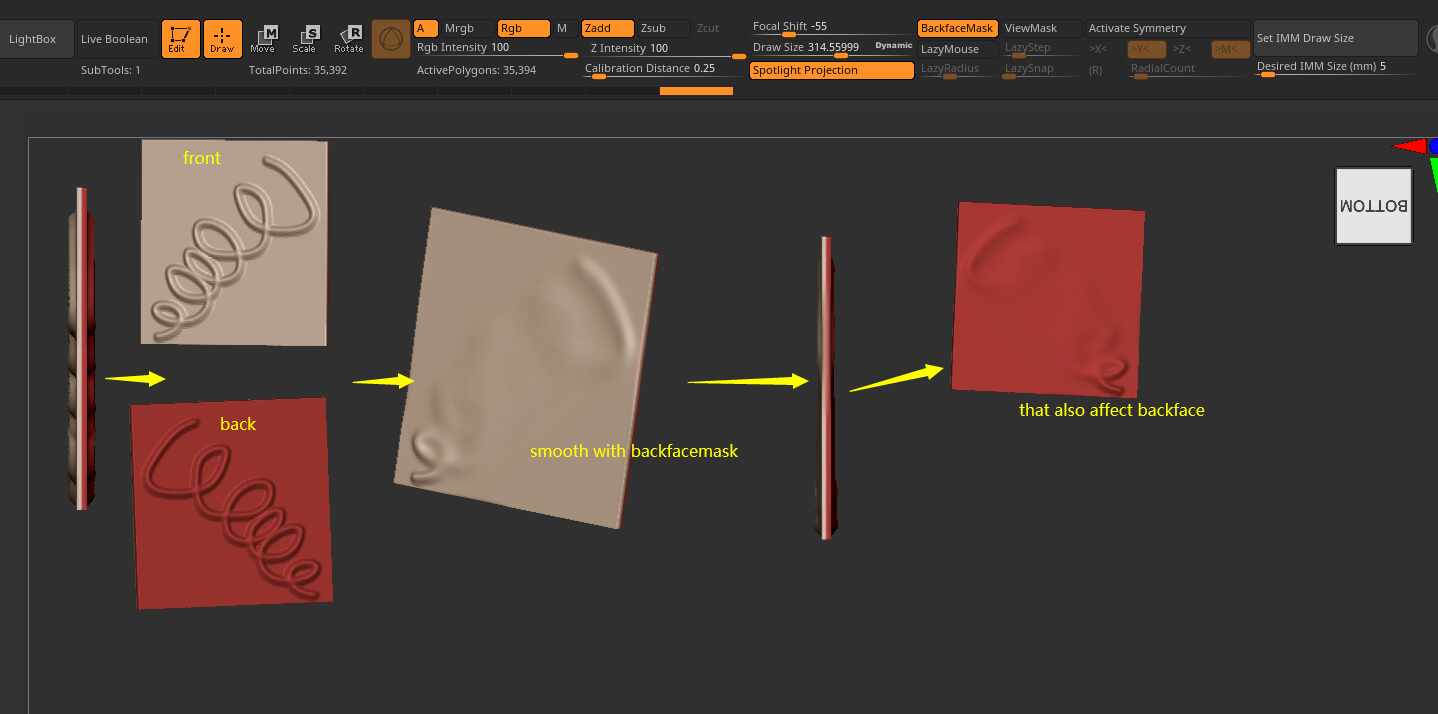1438x714 pixels.
Task: Click Set IMM Draw Size
Action: 1335,38
